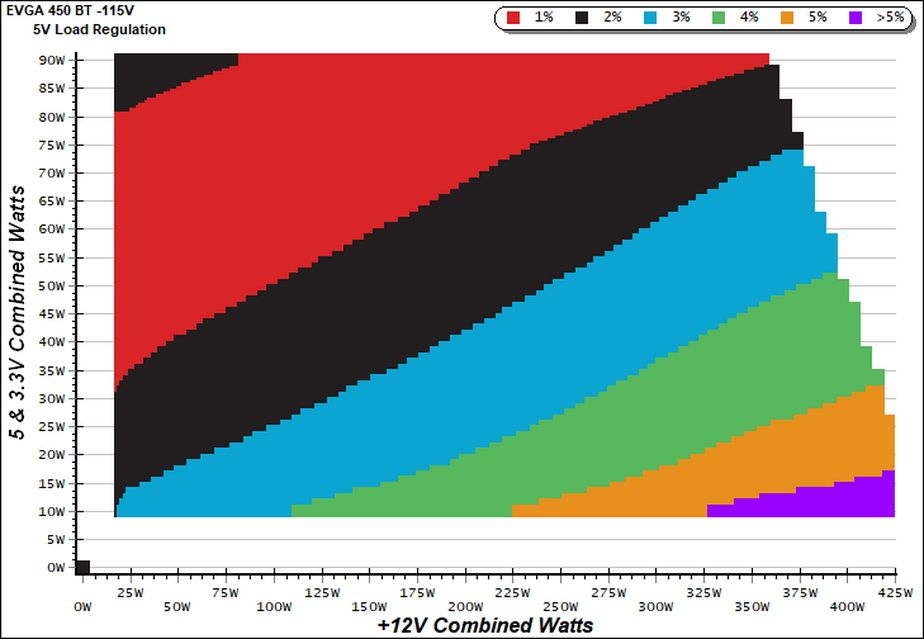924x639 pixels.
Task: Click the blue 3% legend swatch
Action: click(651, 18)
